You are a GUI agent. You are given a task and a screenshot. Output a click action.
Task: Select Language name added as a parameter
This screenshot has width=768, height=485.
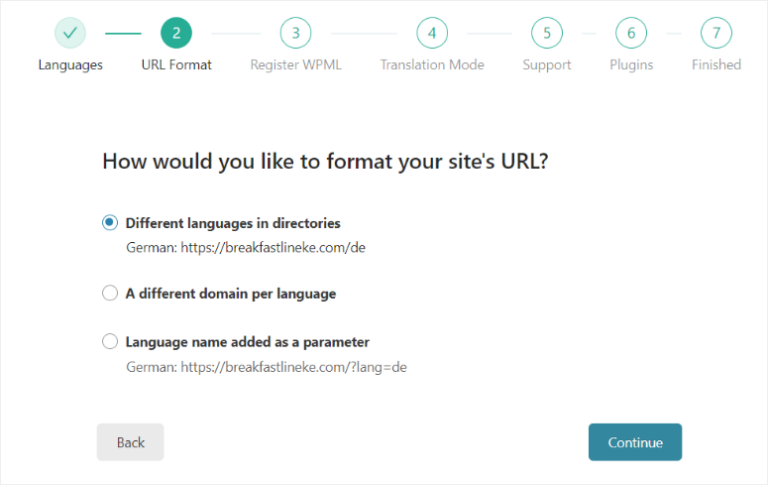click(x=110, y=342)
